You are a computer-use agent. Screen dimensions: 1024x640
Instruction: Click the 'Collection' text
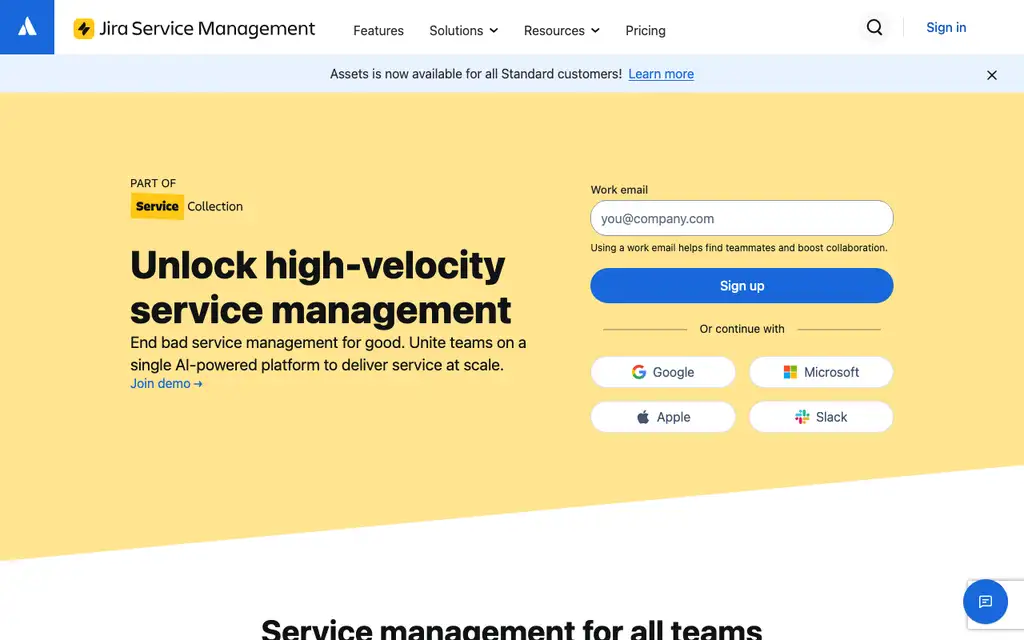pyautogui.click(x=215, y=206)
